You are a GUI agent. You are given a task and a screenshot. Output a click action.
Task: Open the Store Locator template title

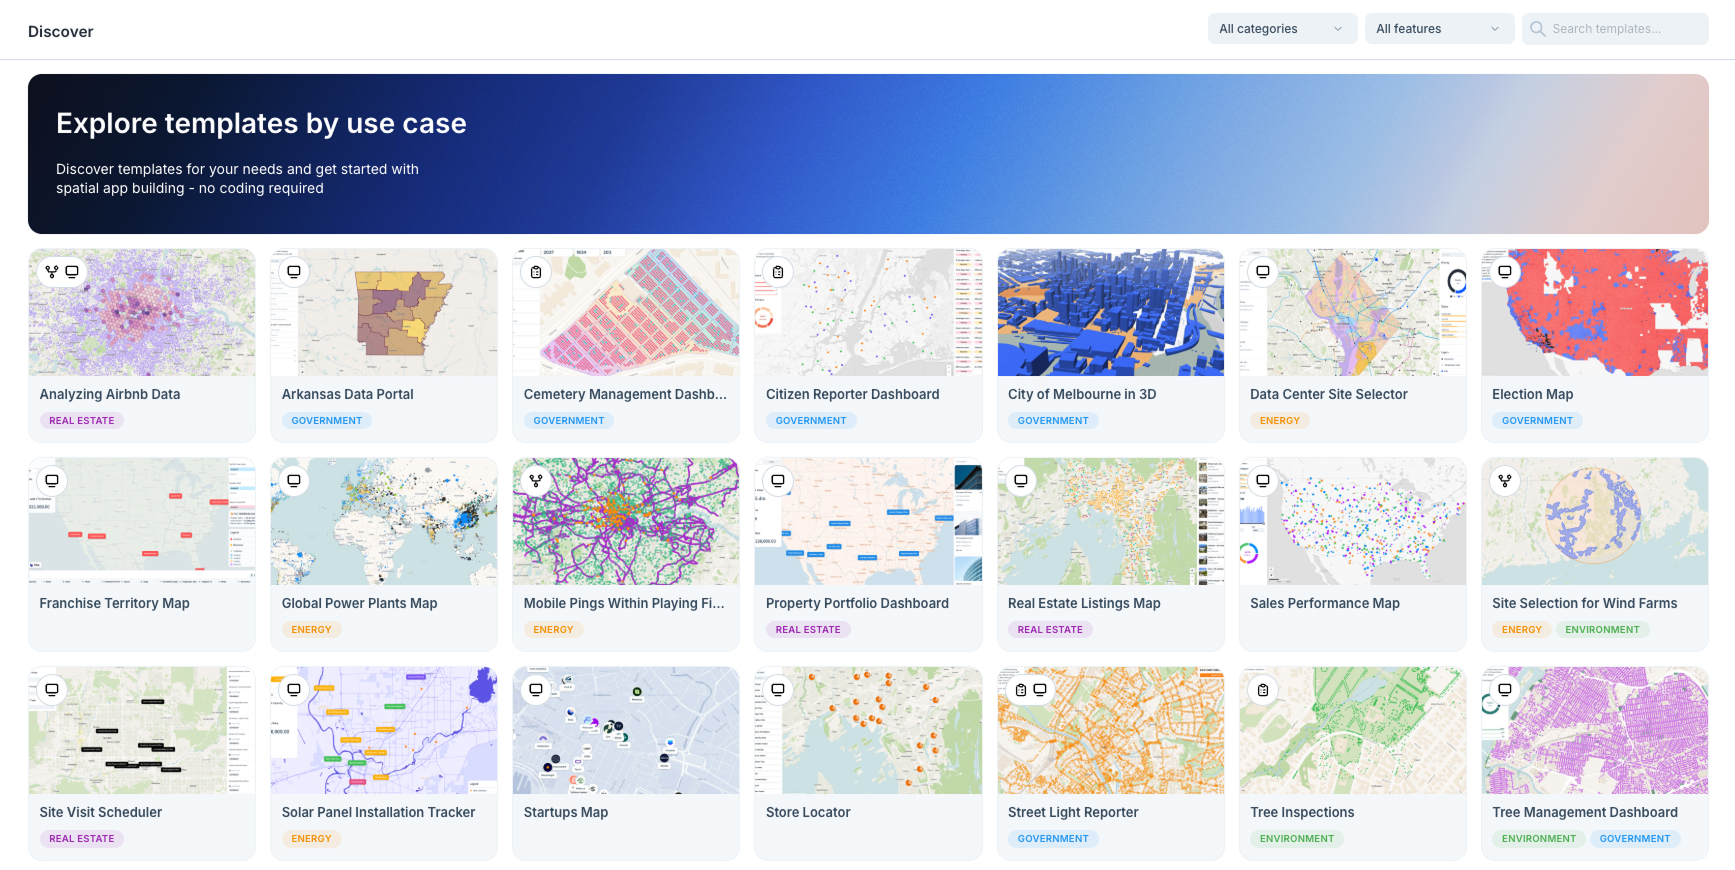[808, 812]
